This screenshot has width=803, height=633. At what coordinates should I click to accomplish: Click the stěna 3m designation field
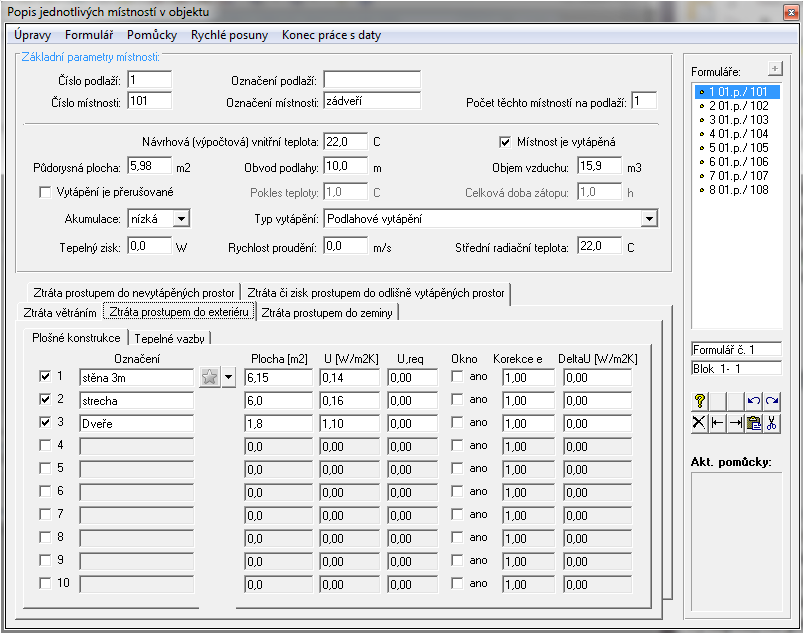(x=137, y=378)
